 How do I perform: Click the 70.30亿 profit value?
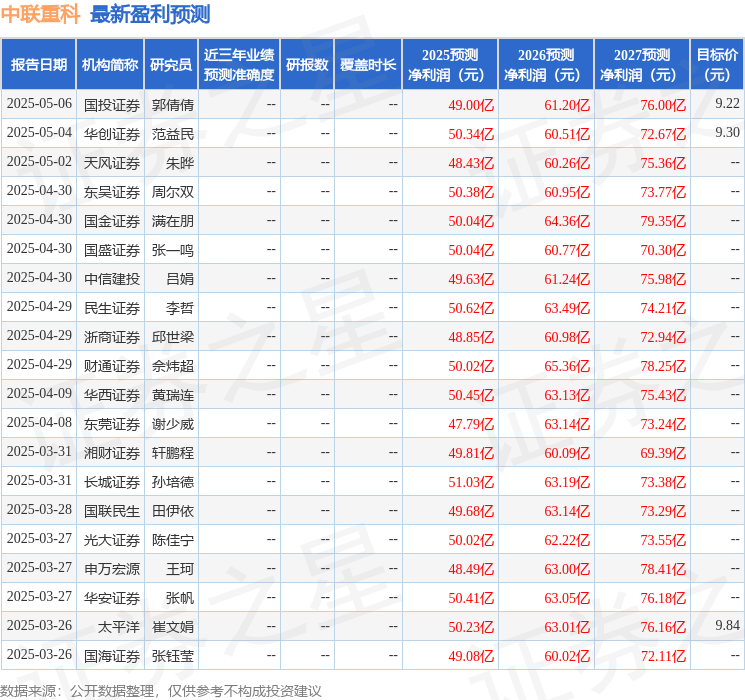[663, 250]
